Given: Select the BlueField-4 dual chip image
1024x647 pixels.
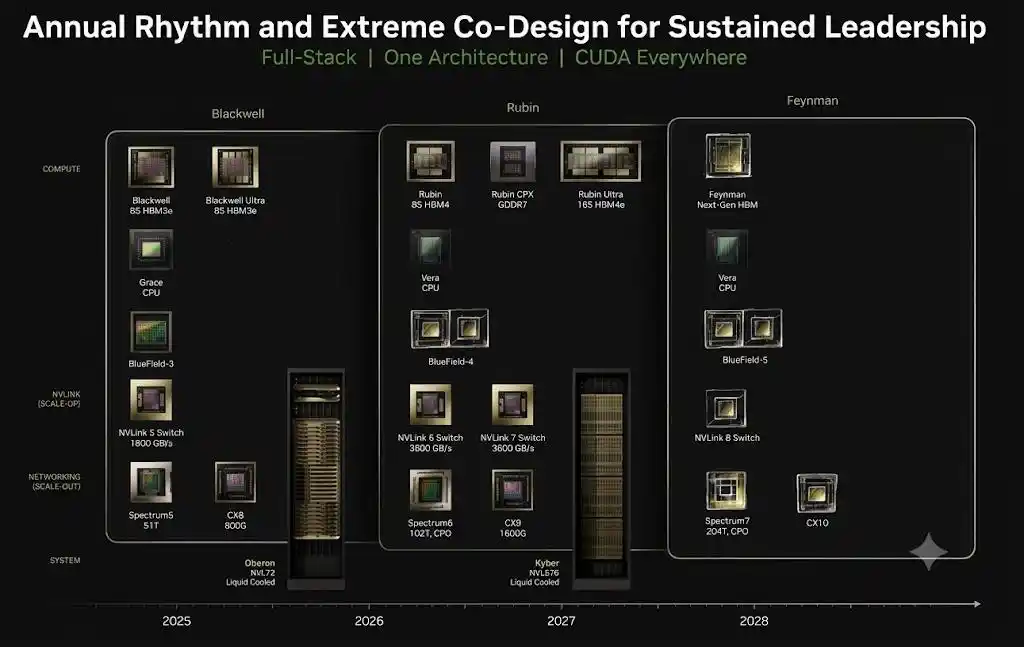Looking at the screenshot, I should 450,328.
